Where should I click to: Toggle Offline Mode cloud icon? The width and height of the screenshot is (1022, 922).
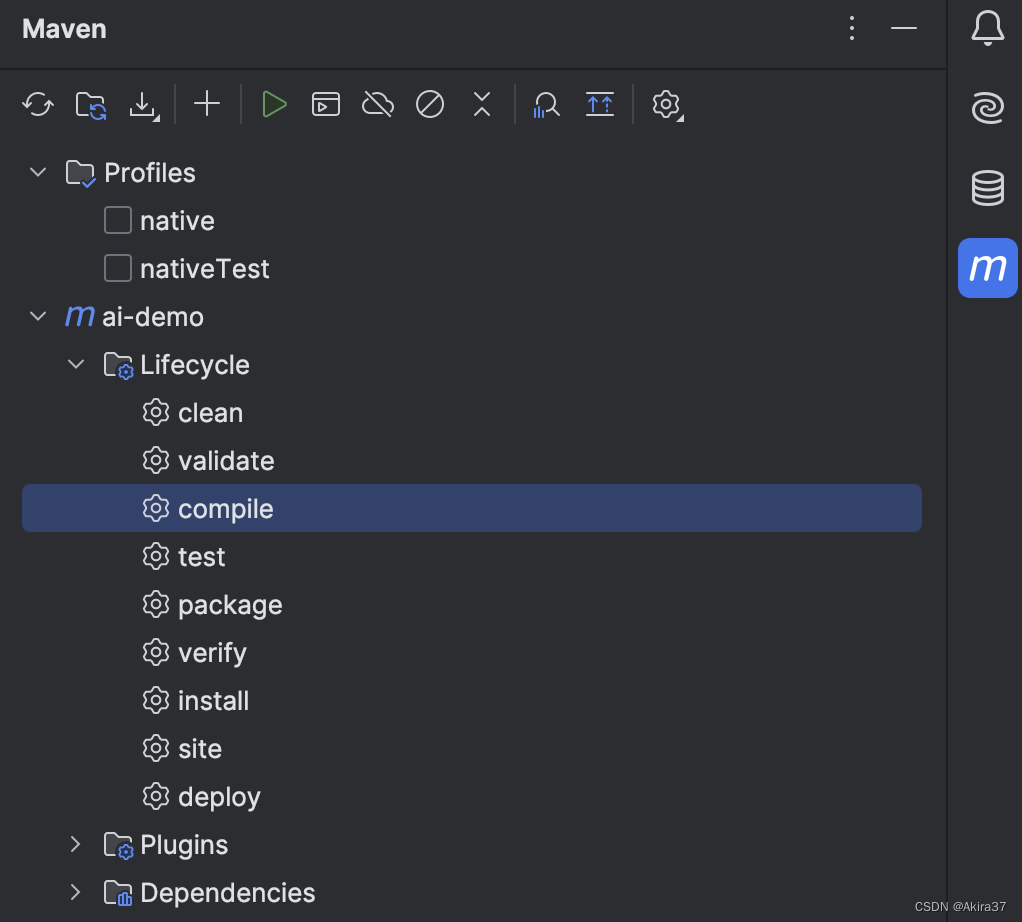(x=378, y=104)
